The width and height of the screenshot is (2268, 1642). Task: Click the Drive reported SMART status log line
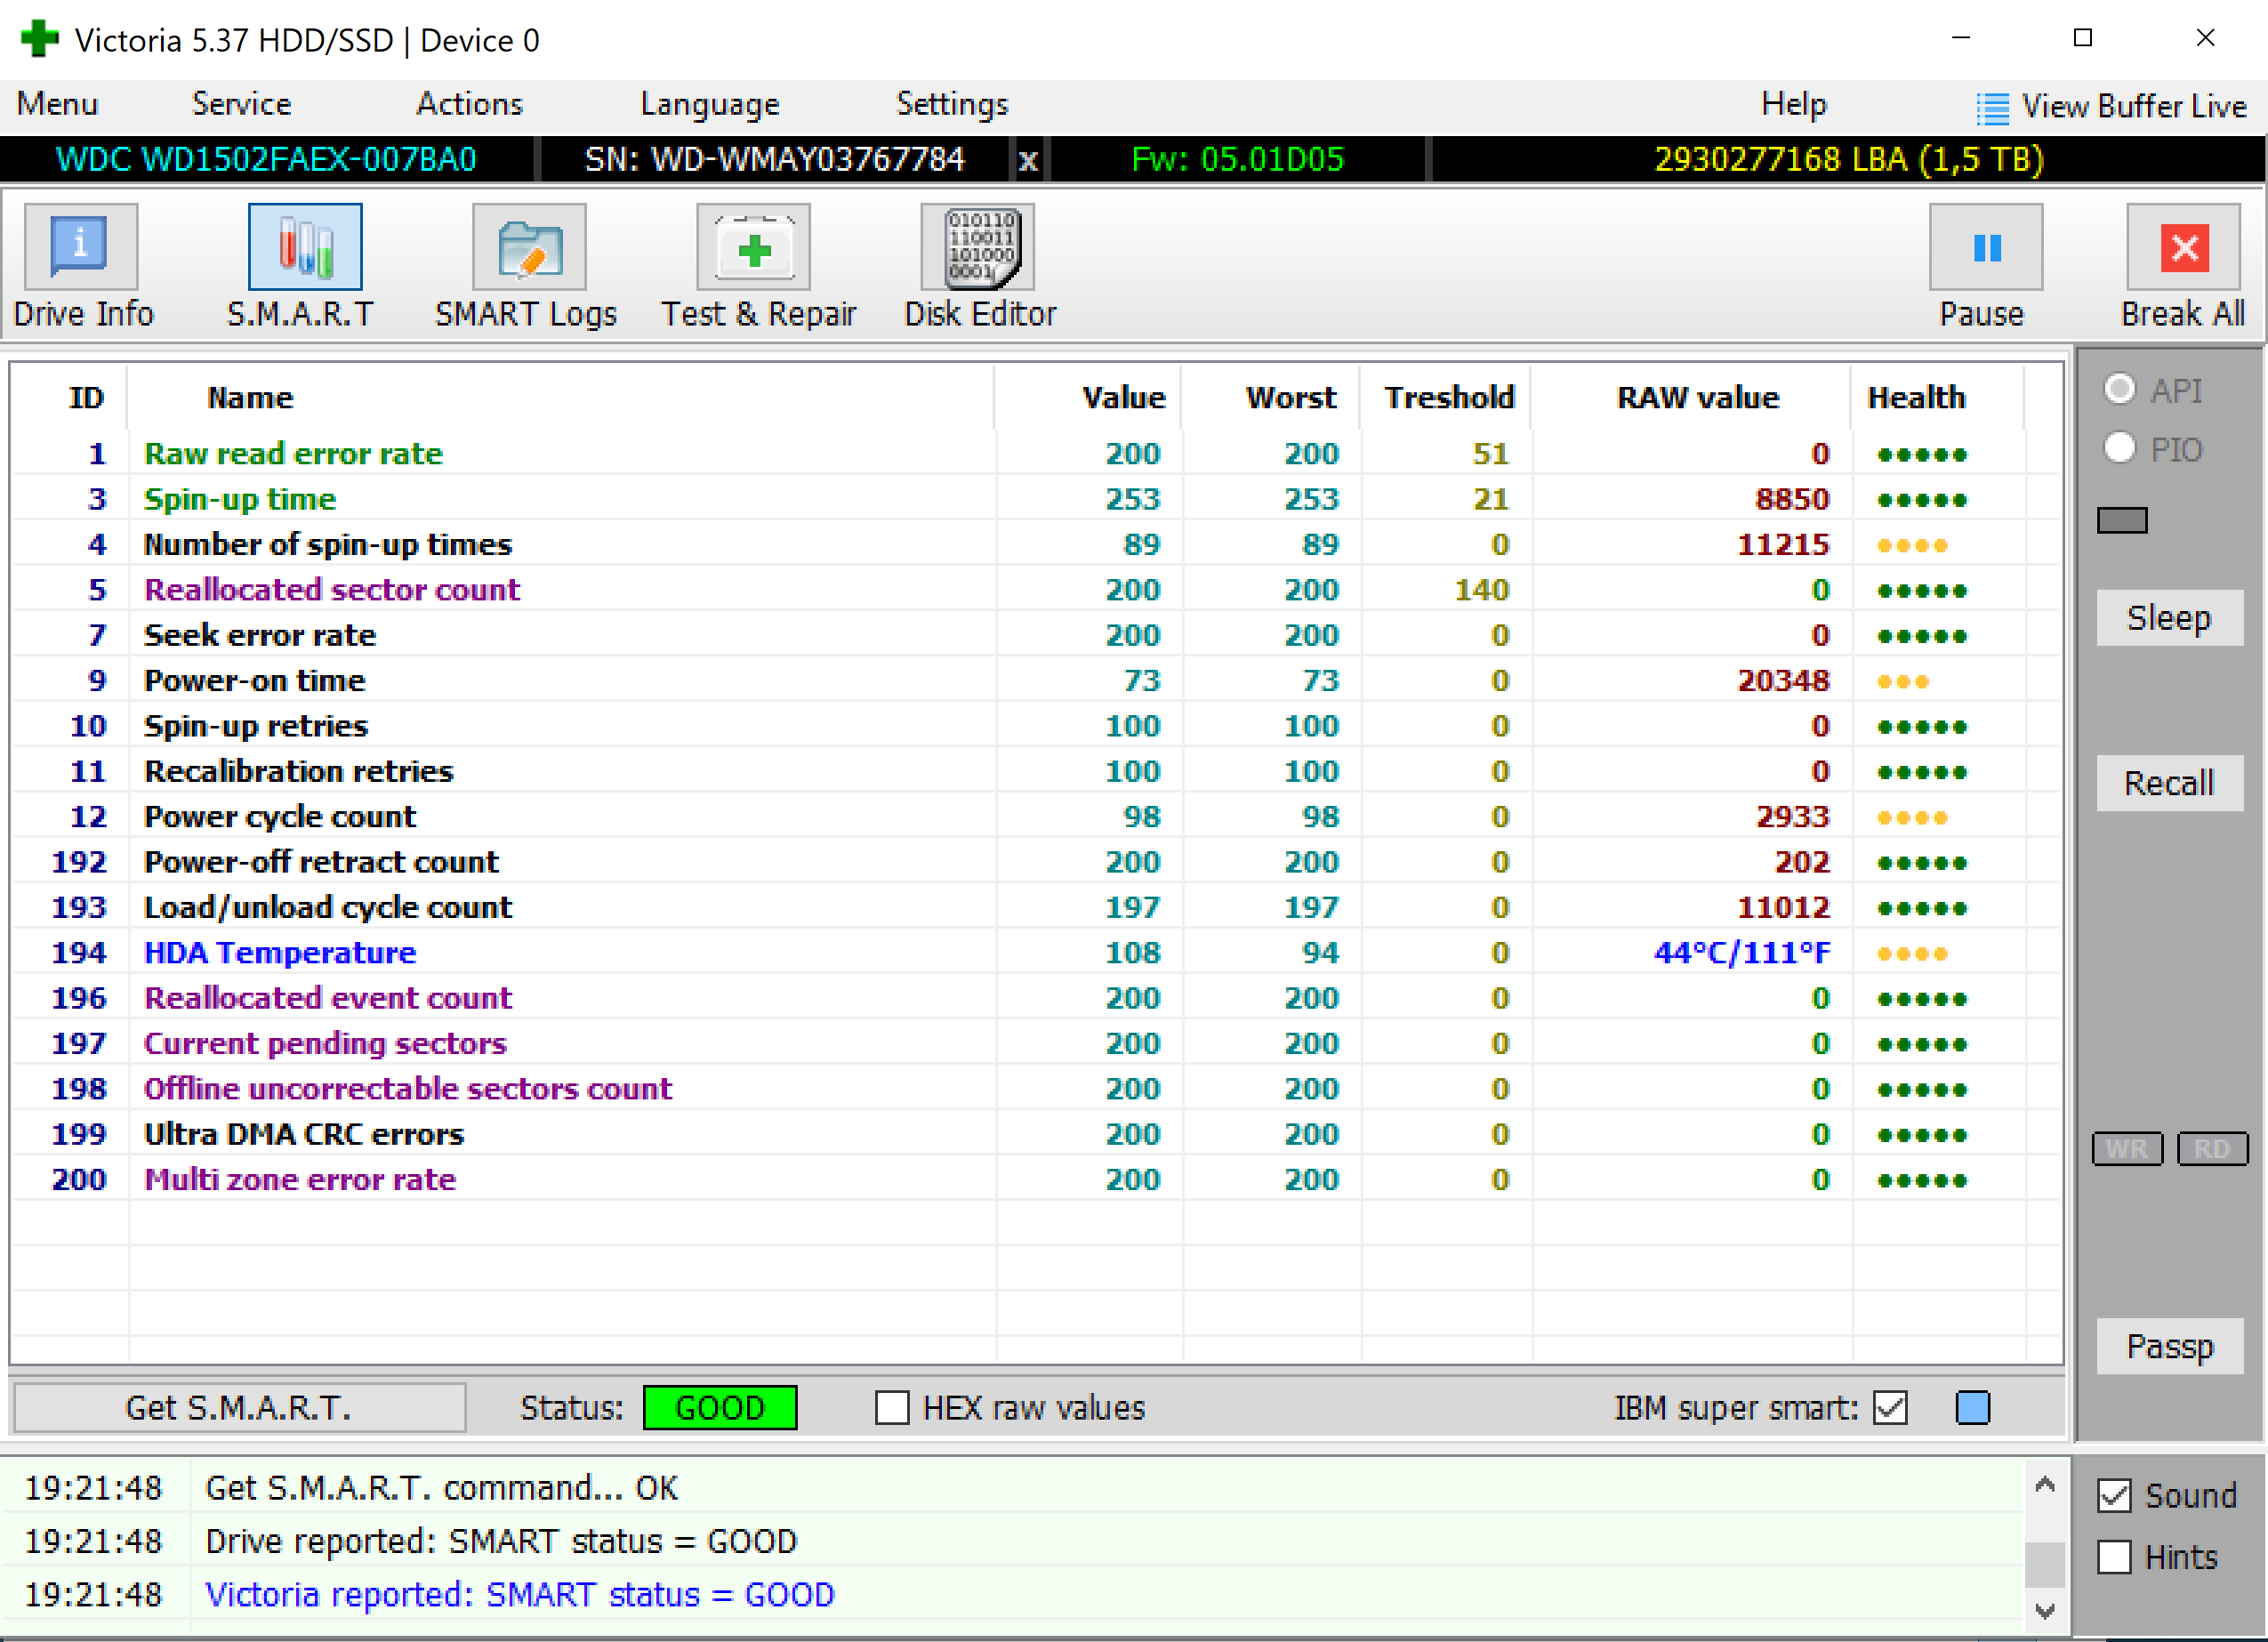500,1542
